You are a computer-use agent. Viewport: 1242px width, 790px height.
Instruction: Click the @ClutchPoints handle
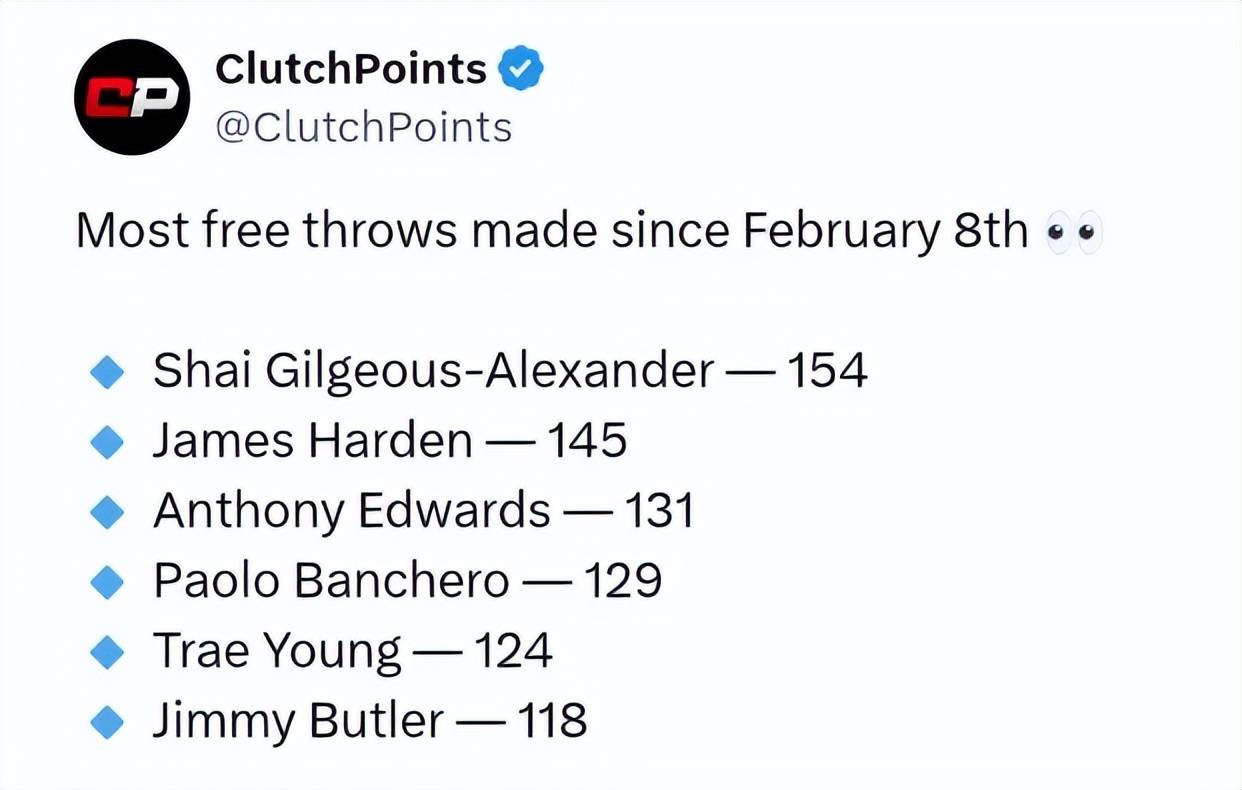(363, 128)
